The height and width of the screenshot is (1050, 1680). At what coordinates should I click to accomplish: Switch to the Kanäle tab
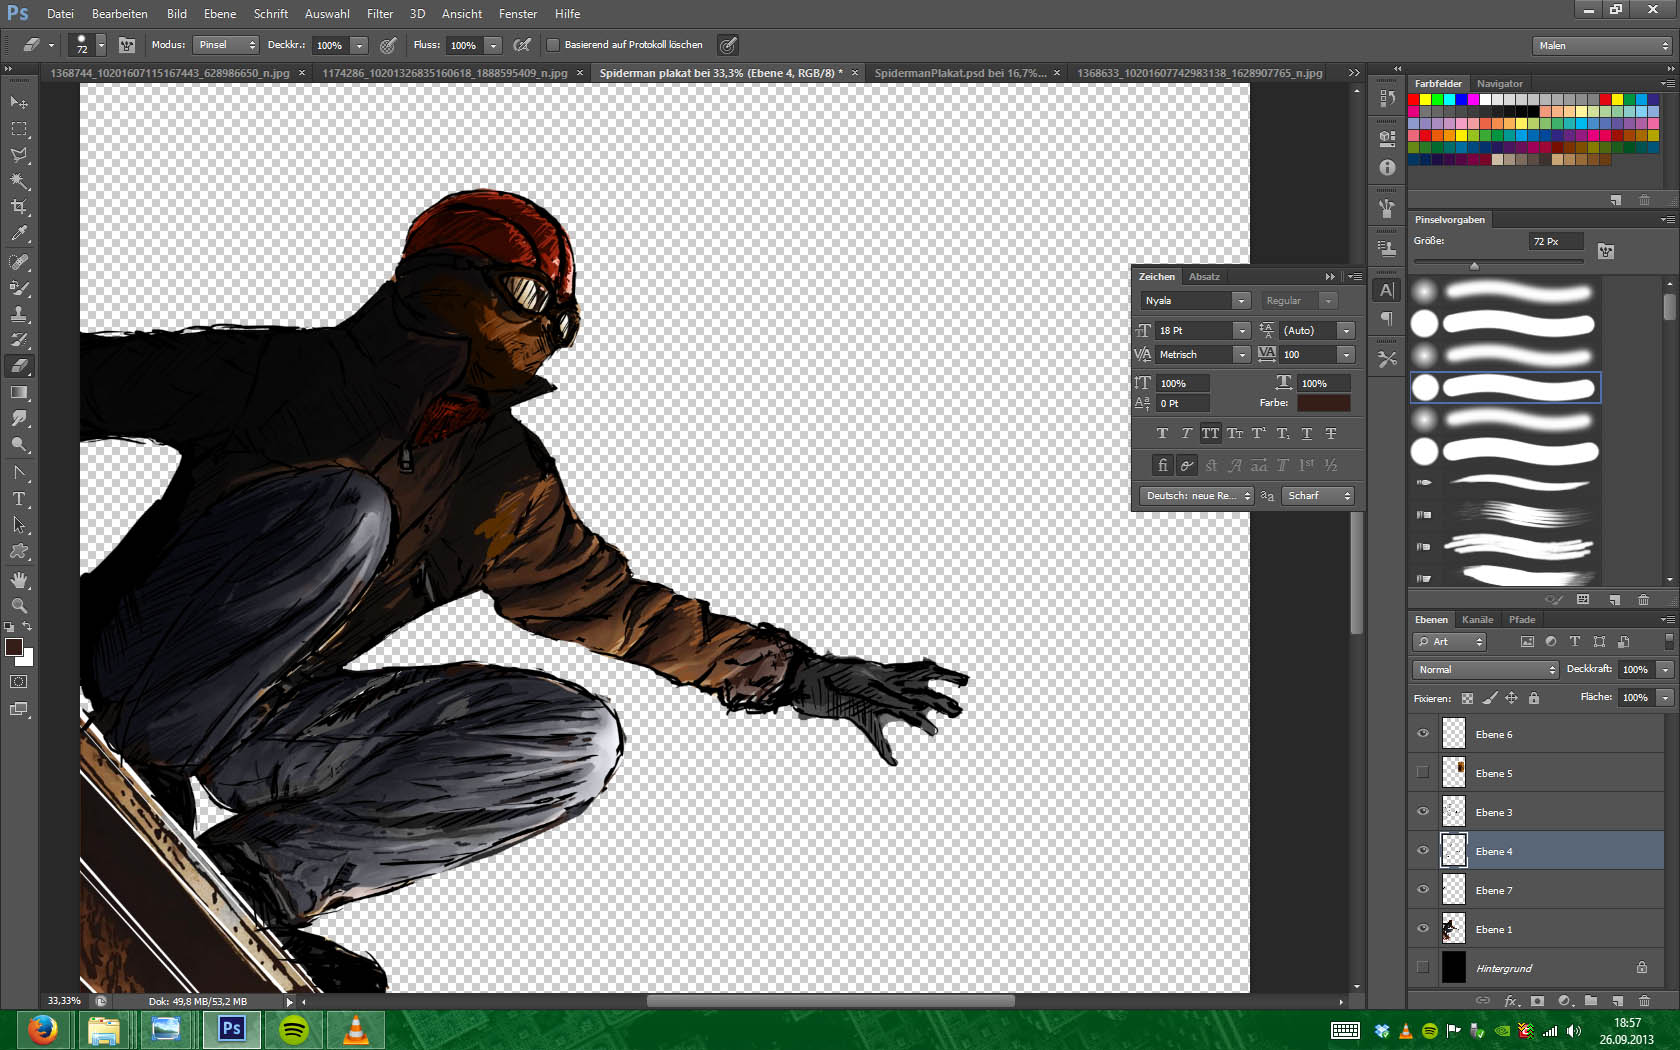[1477, 620]
